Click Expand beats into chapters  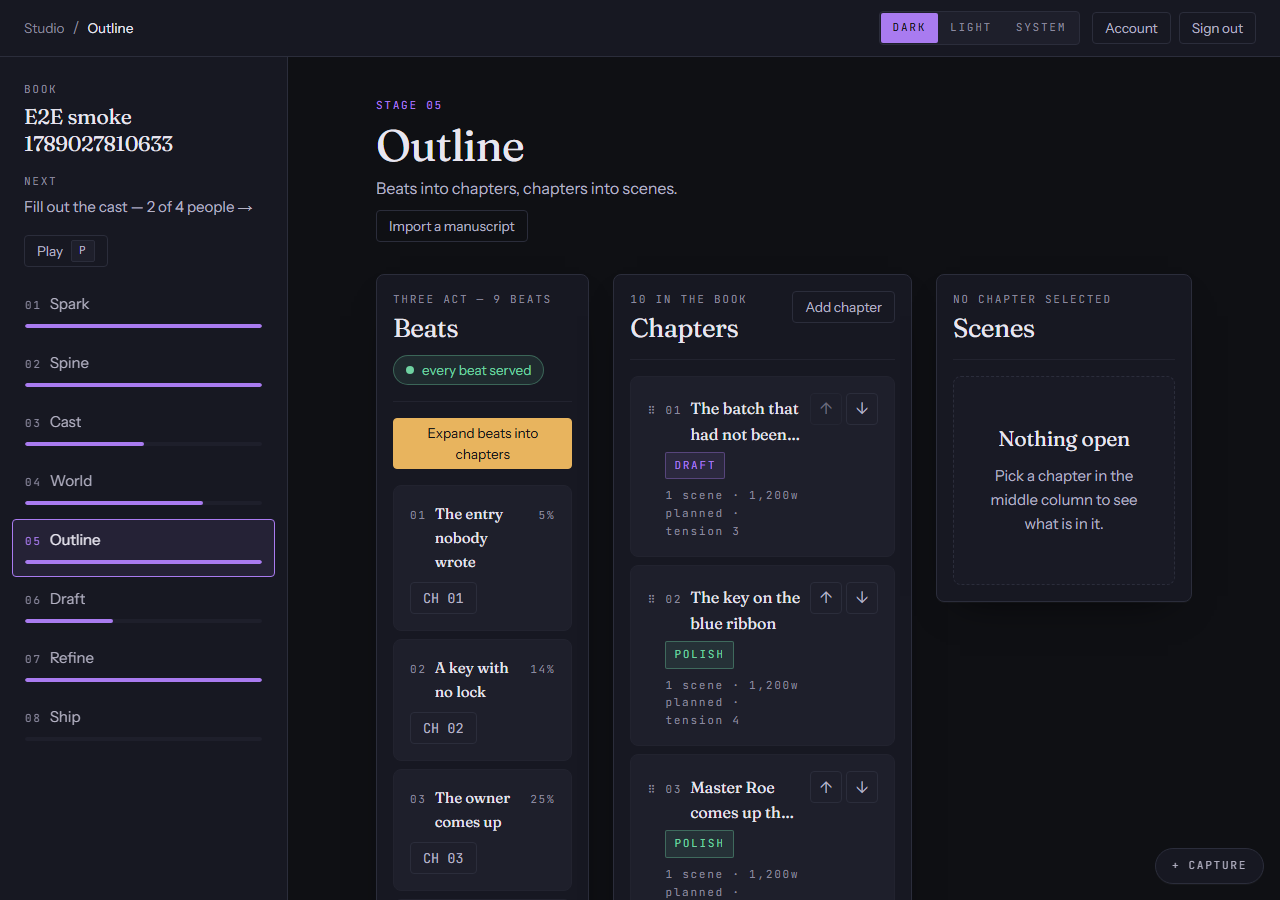point(482,443)
